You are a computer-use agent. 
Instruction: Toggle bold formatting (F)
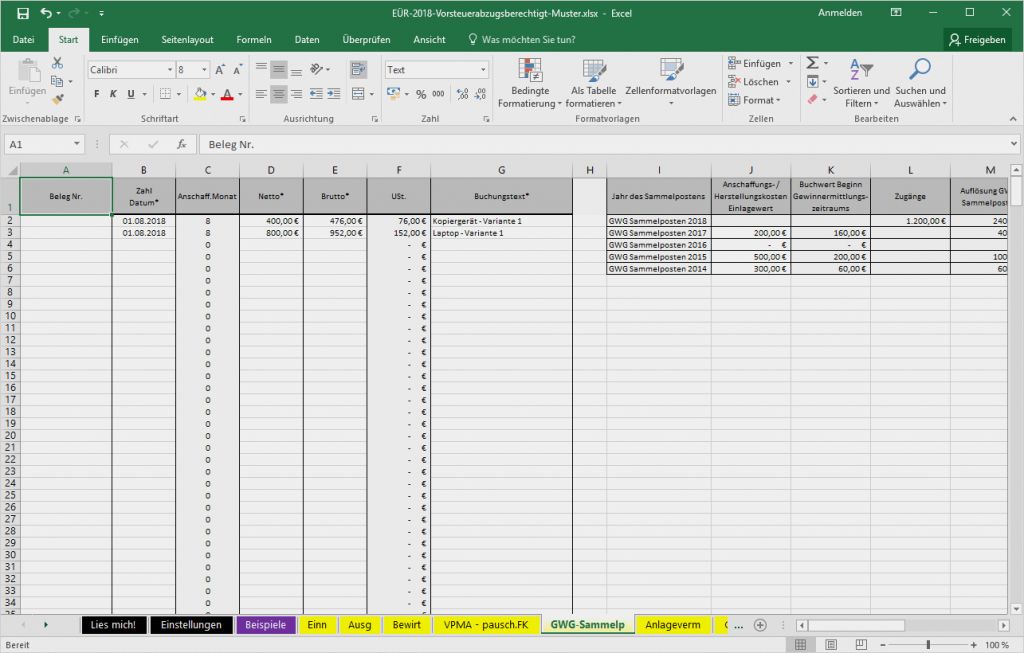point(95,94)
